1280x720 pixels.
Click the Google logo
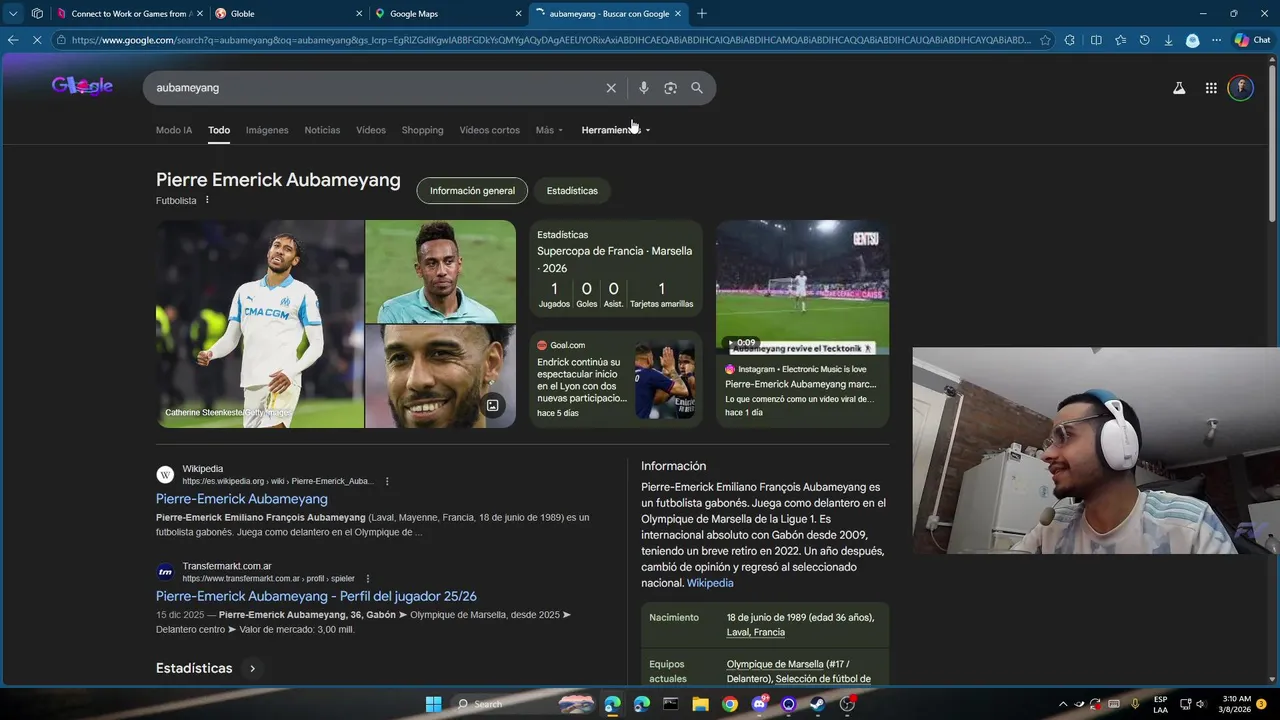point(82,86)
